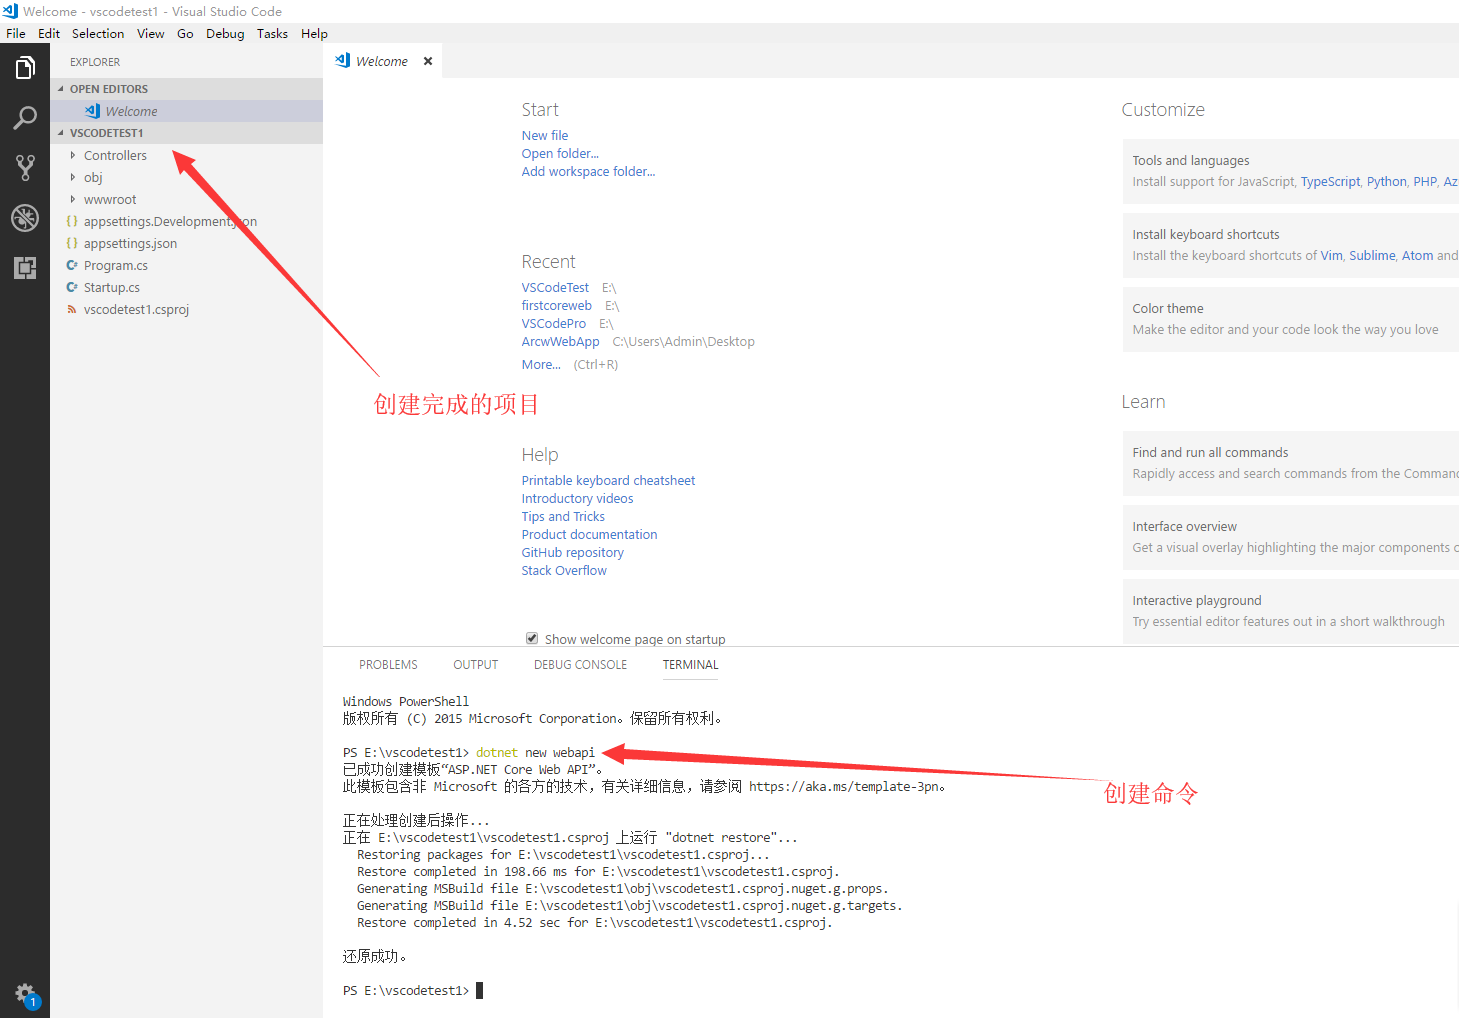Toggle Show welcome page on startup checkbox
Image resolution: width=1459 pixels, height=1018 pixels.
coord(532,639)
